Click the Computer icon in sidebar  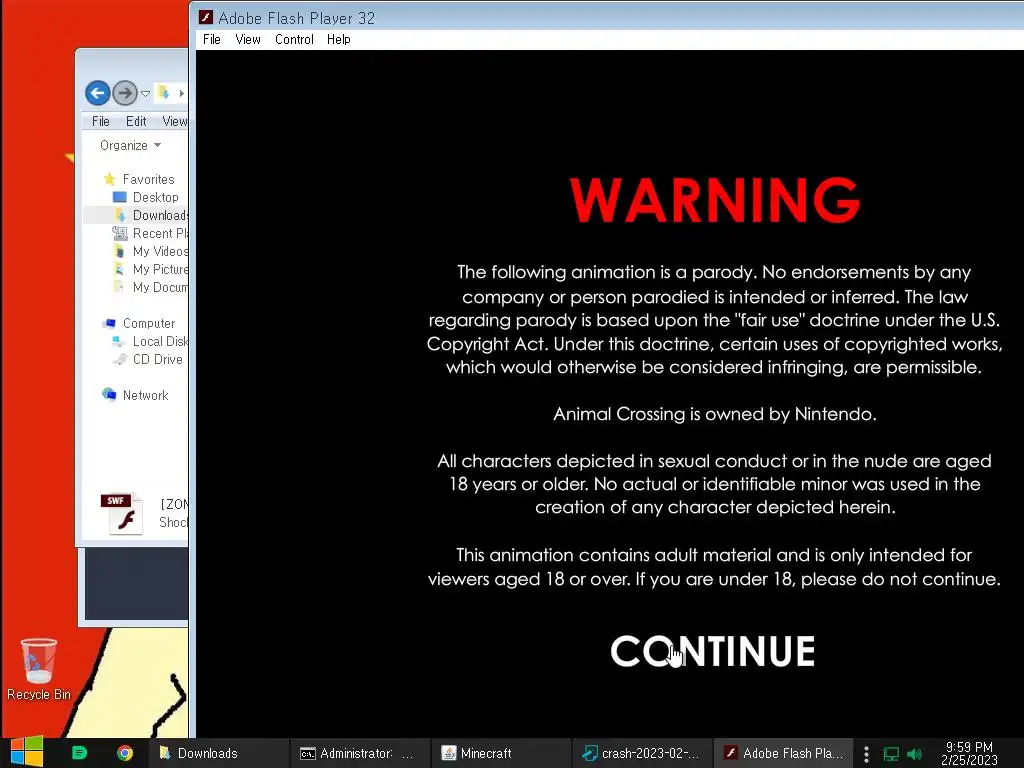point(109,323)
